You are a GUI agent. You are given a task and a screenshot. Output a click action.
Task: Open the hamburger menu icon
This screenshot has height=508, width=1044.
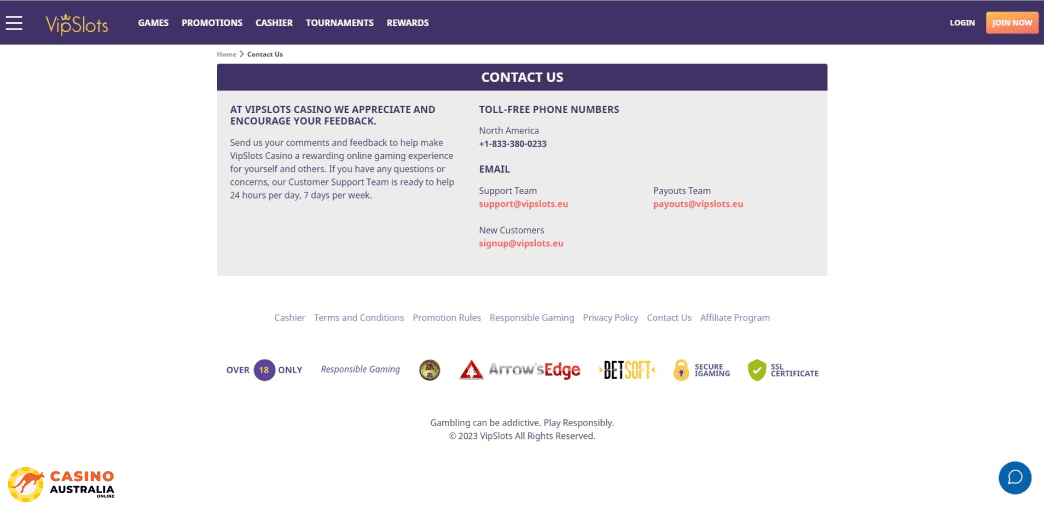click(x=14, y=23)
